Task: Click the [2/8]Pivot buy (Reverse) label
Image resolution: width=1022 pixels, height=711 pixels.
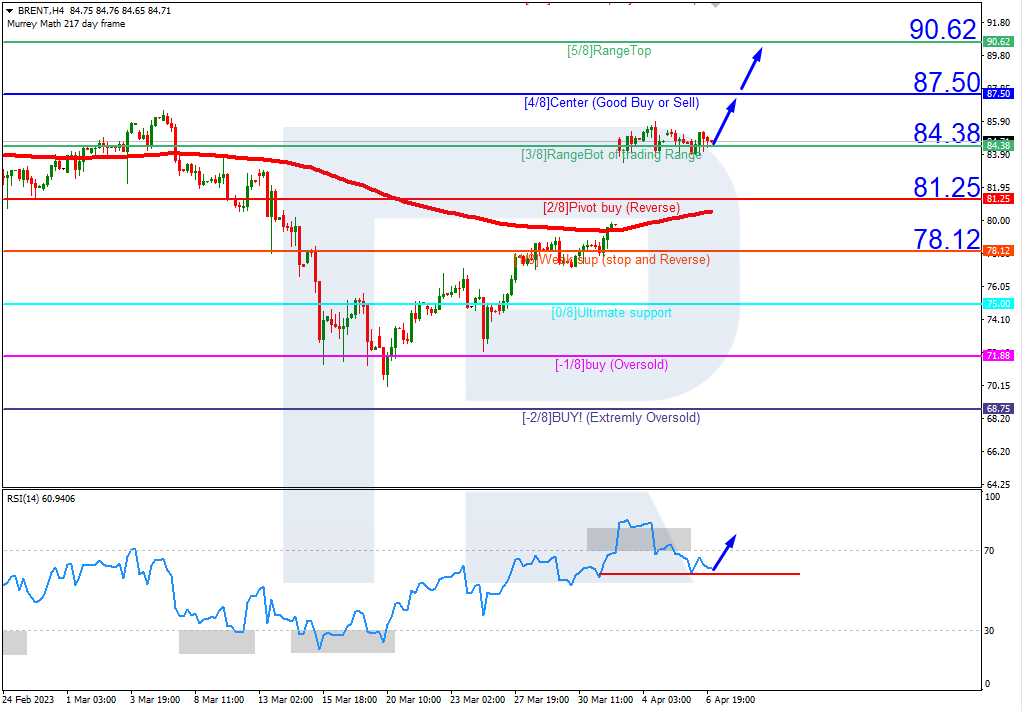Action: coord(611,208)
